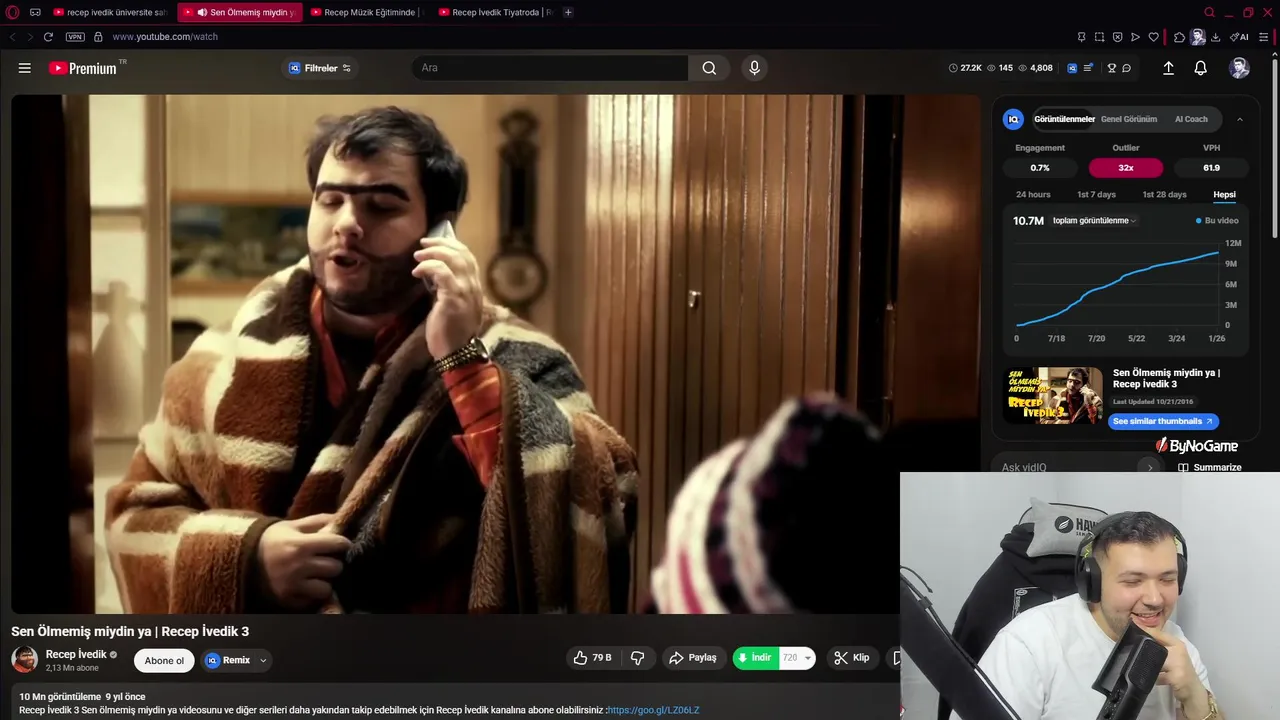This screenshot has width=1280, height=720.
Task: Take a snapshot with the capture icon
Action: pos(1099,37)
